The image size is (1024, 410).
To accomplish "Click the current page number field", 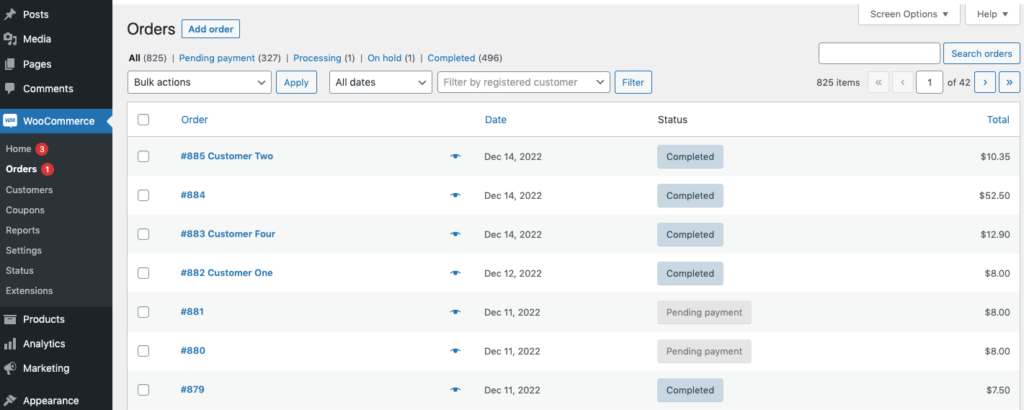I will 929,82.
